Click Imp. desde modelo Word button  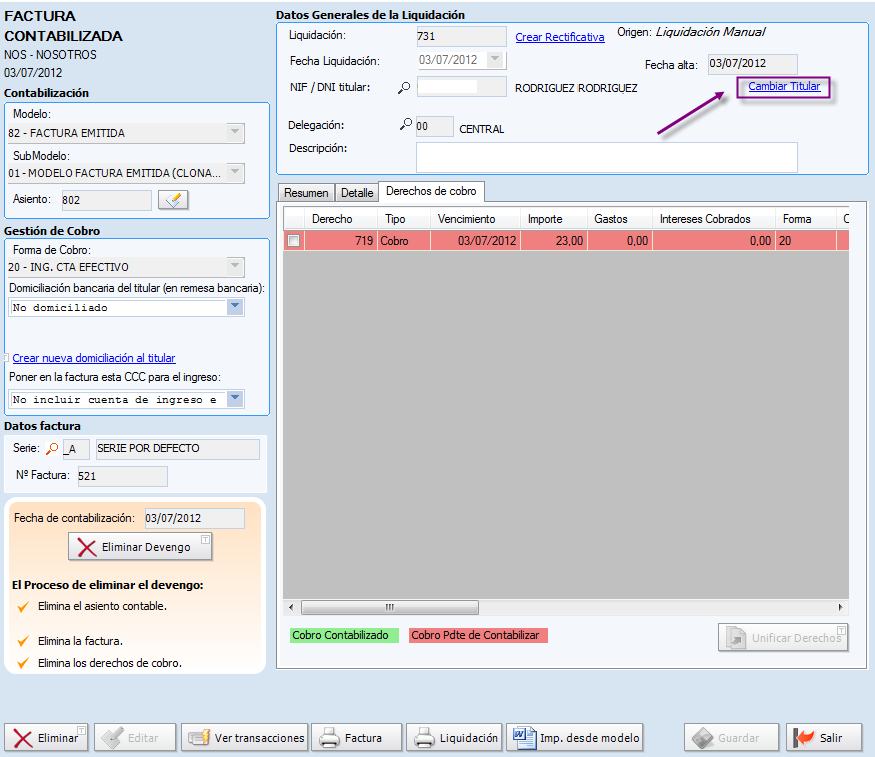pyautogui.click(x=574, y=738)
